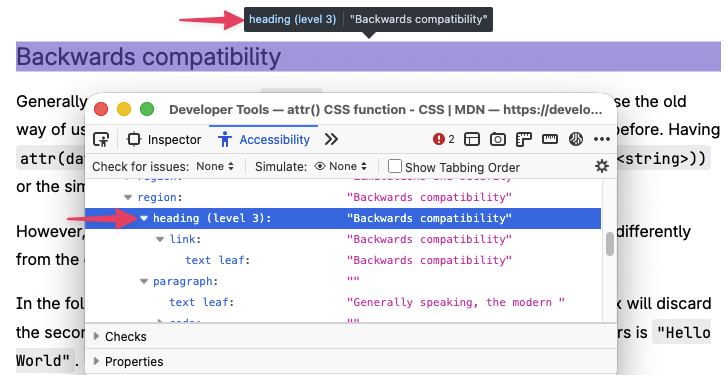Open the error count indicator showing 2
This screenshot has height=375, width=727.
(443, 139)
